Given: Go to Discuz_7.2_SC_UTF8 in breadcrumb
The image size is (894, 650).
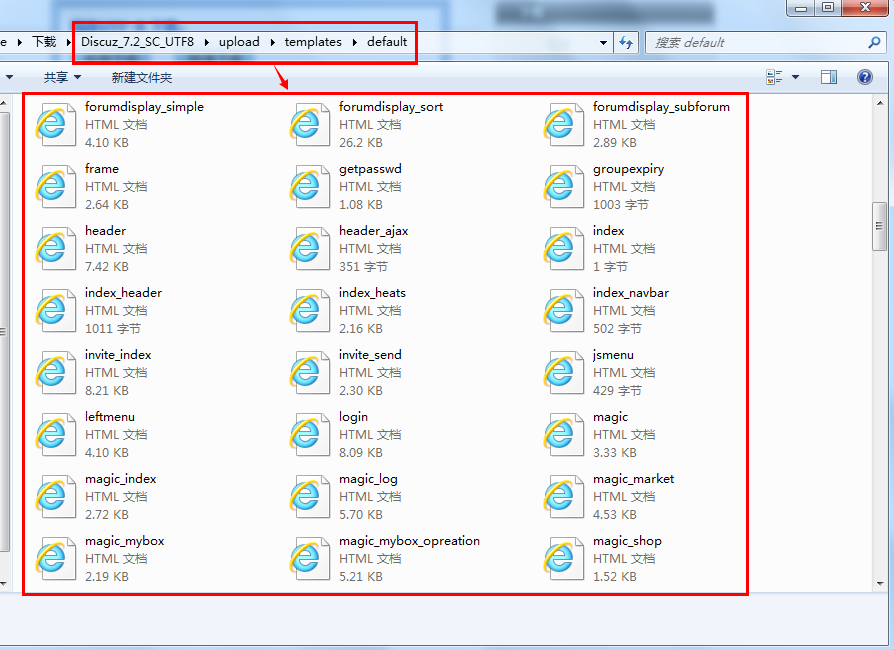Looking at the screenshot, I should pyautogui.click(x=137, y=42).
